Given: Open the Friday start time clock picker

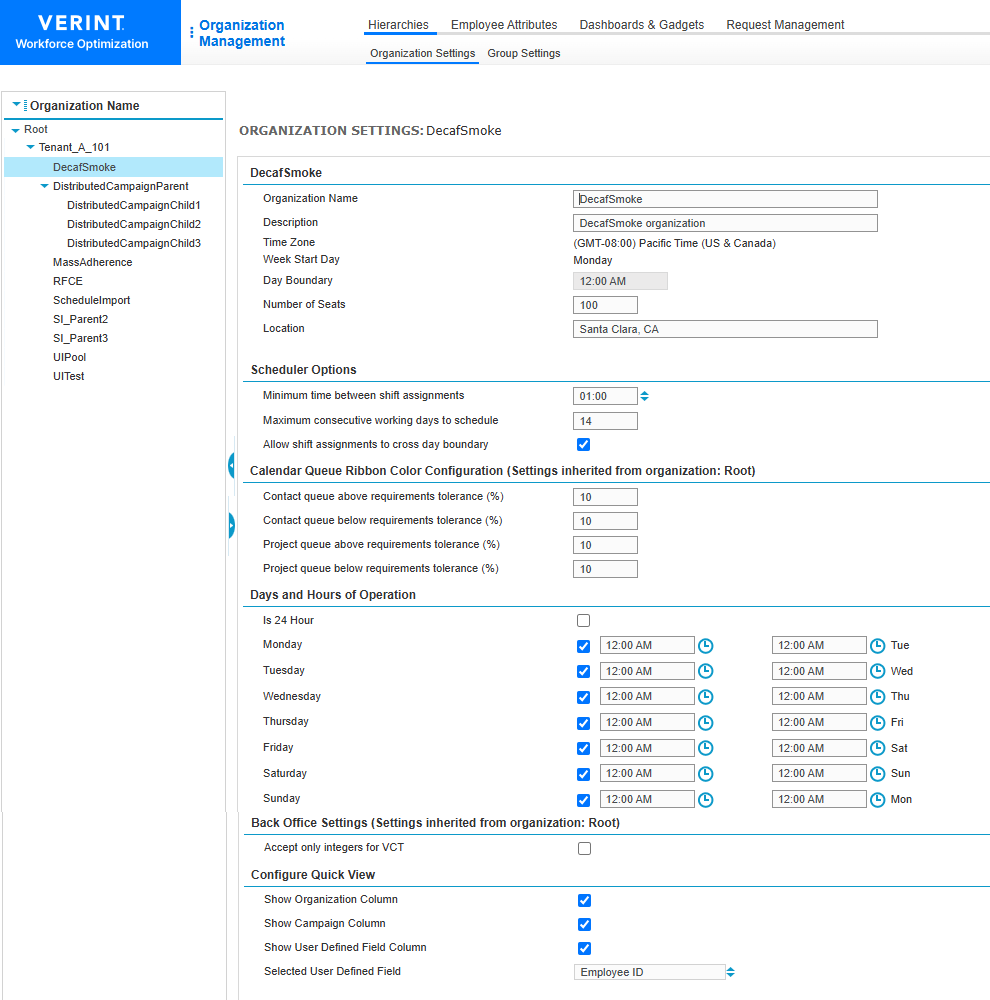Looking at the screenshot, I should (x=705, y=748).
